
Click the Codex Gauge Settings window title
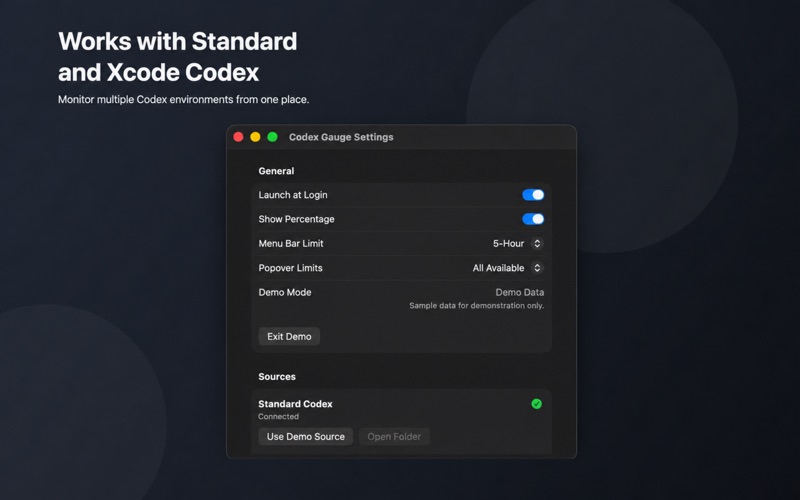click(x=341, y=137)
